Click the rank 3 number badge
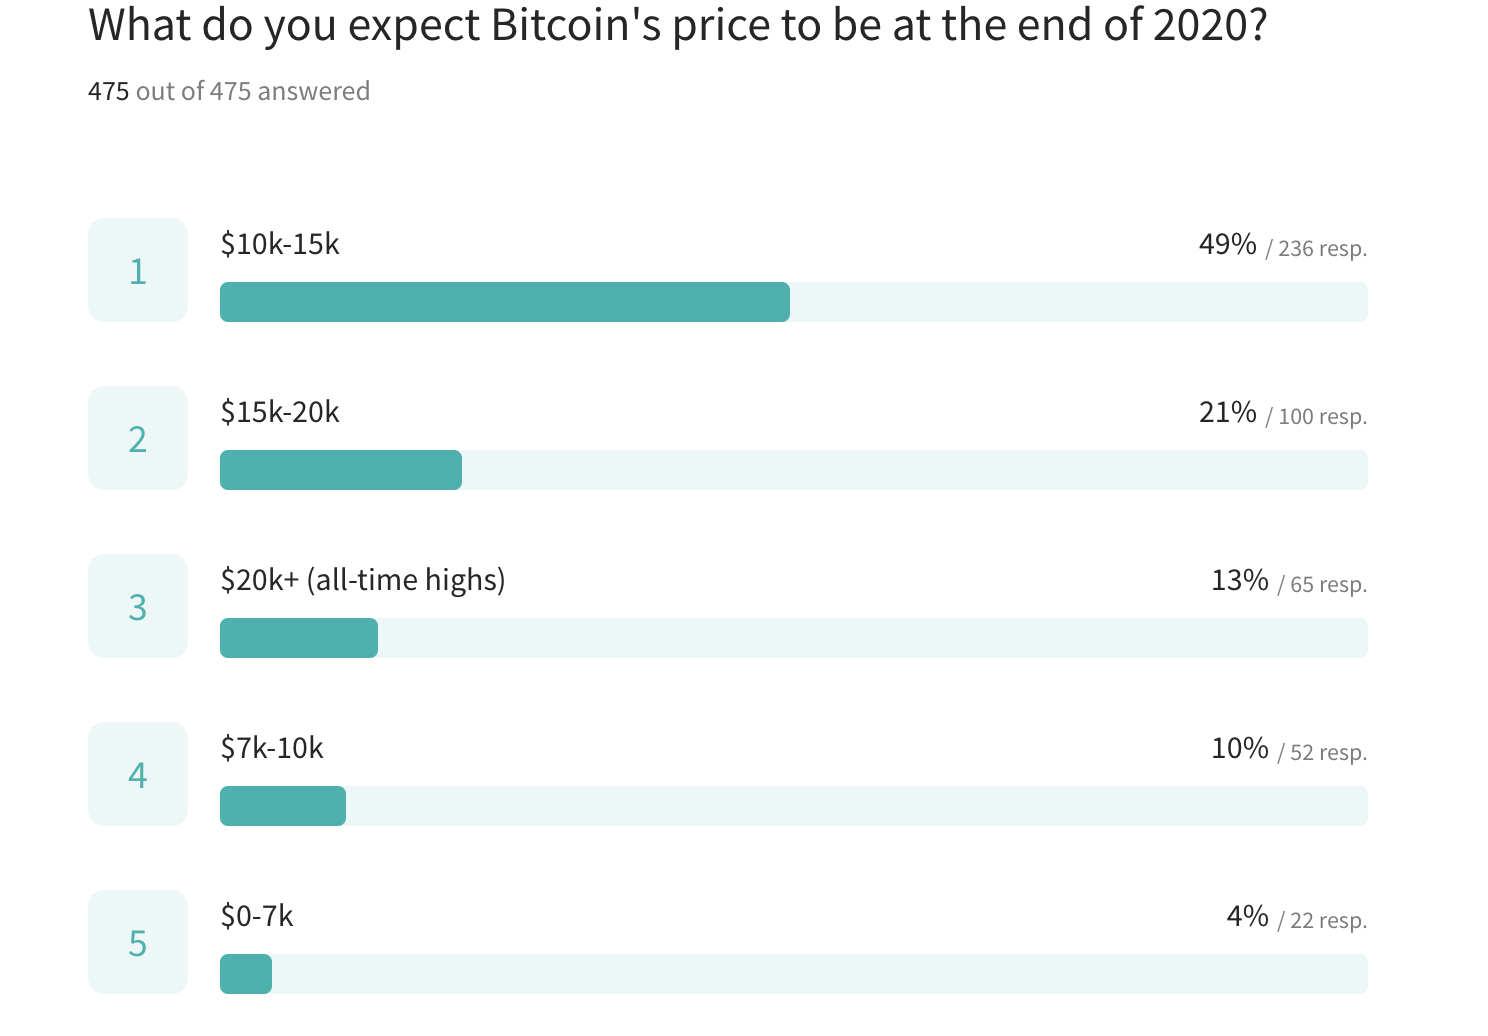Viewport: 1488px width, 1036px height. pos(138,606)
